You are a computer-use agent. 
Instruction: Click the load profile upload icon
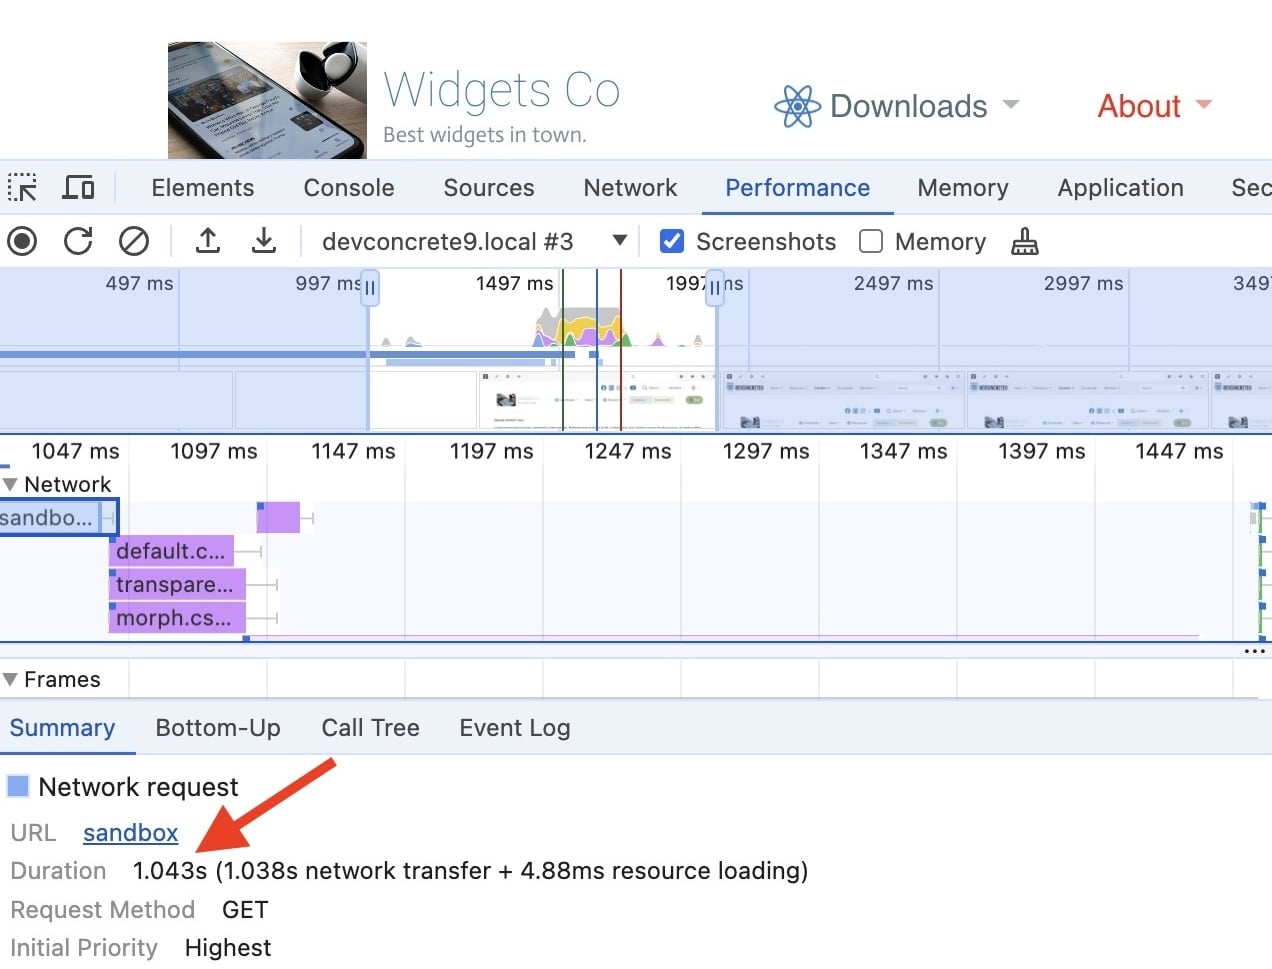tap(207, 241)
